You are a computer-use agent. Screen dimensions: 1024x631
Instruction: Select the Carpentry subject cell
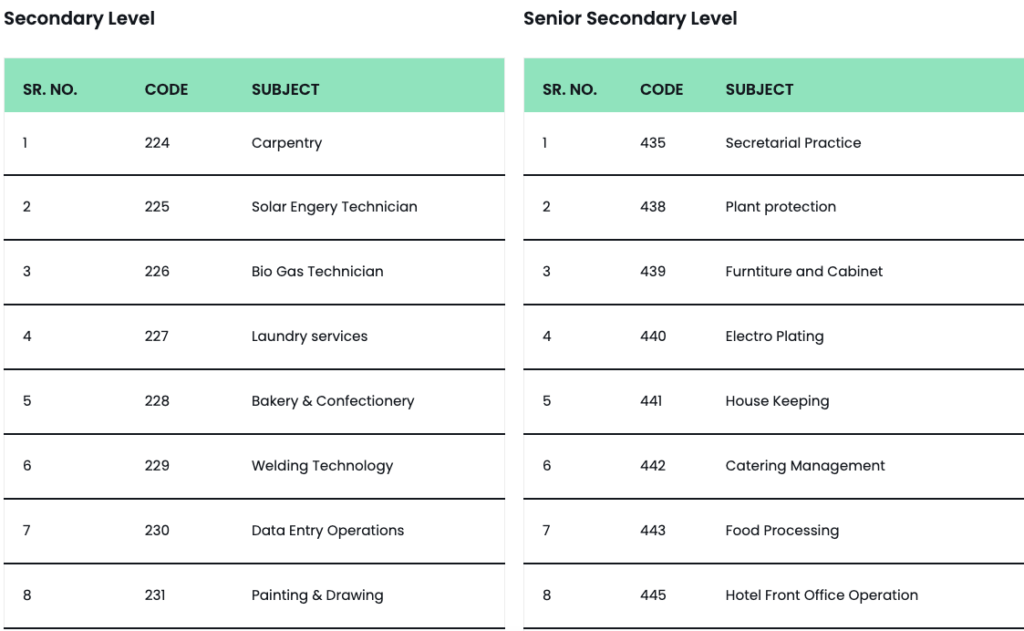[286, 143]
